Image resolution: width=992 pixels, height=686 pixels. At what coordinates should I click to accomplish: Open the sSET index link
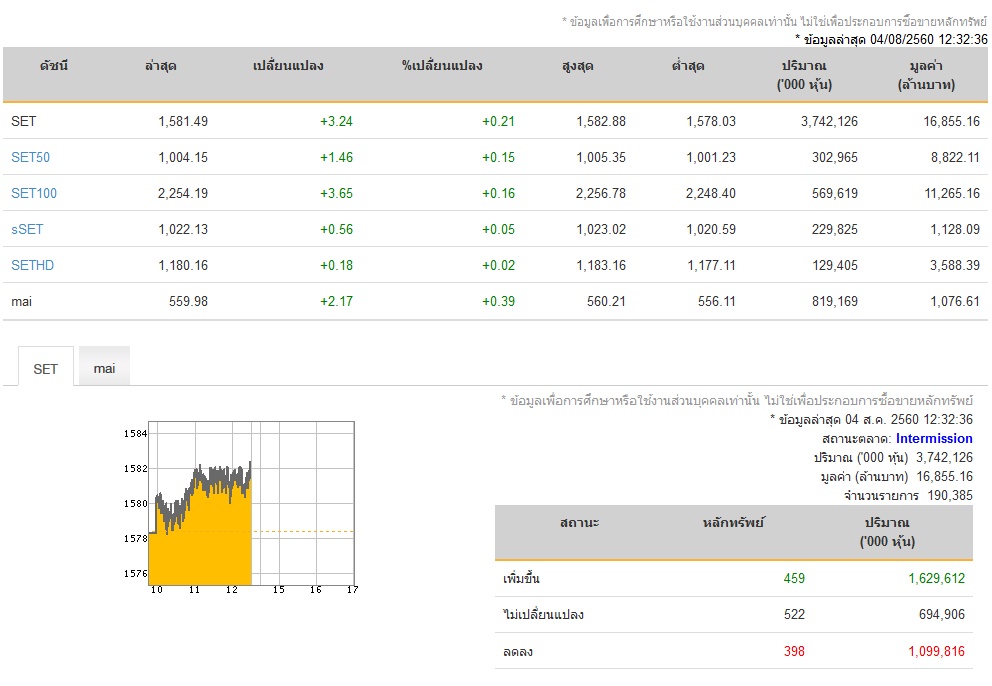point(27,229)
